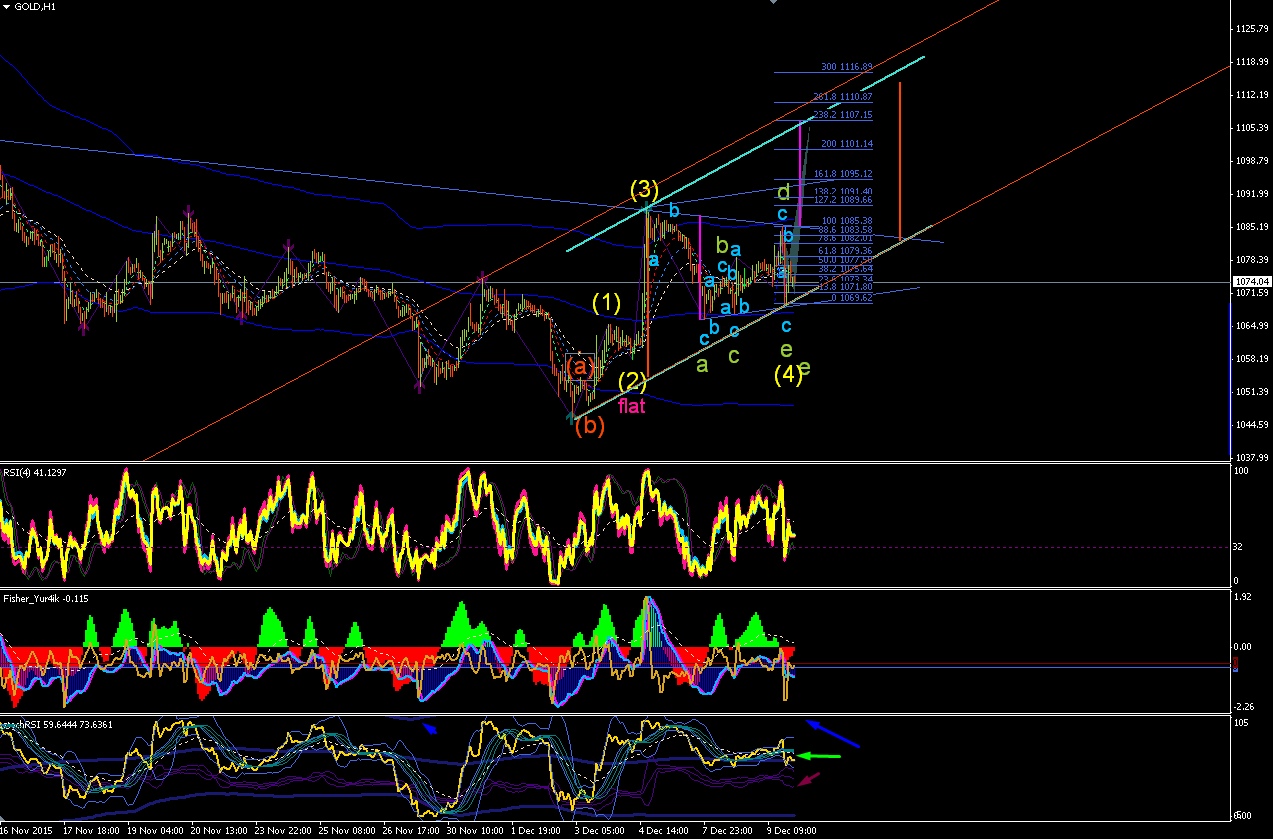Open the dropdown arrow beside GOLD,H1
1273x839 pixels.
(x=6, y=6)
